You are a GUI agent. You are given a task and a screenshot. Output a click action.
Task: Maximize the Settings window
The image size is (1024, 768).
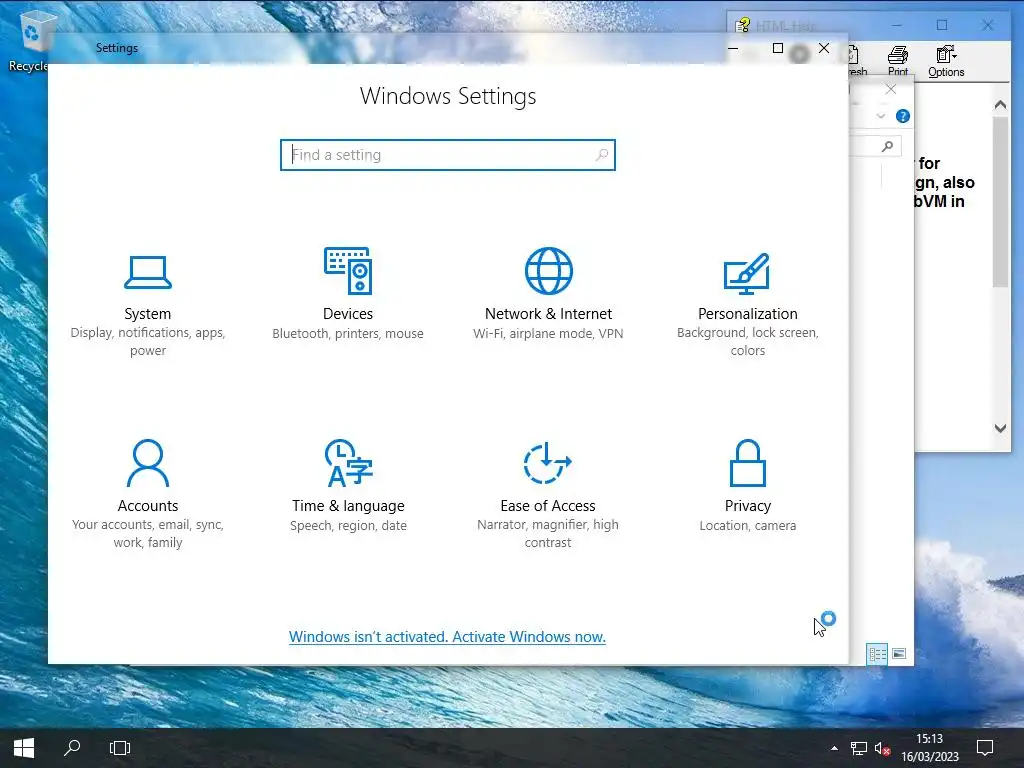[778, 48]
